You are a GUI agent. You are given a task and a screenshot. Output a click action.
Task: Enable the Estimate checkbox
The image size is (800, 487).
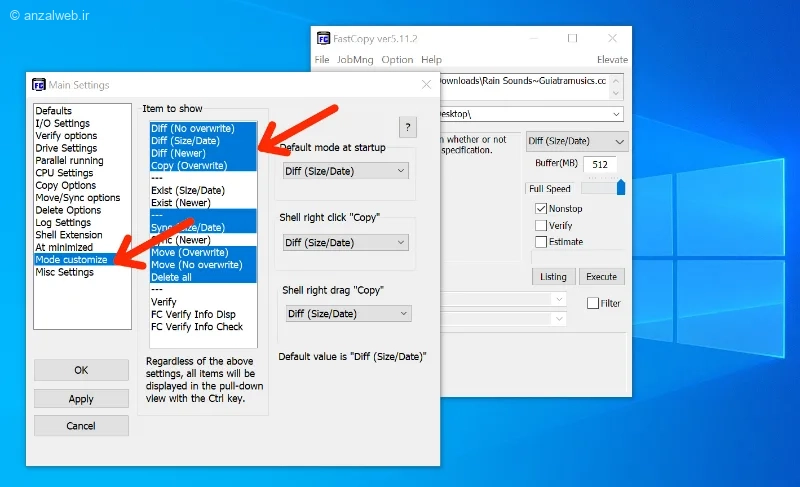point(541,242)
